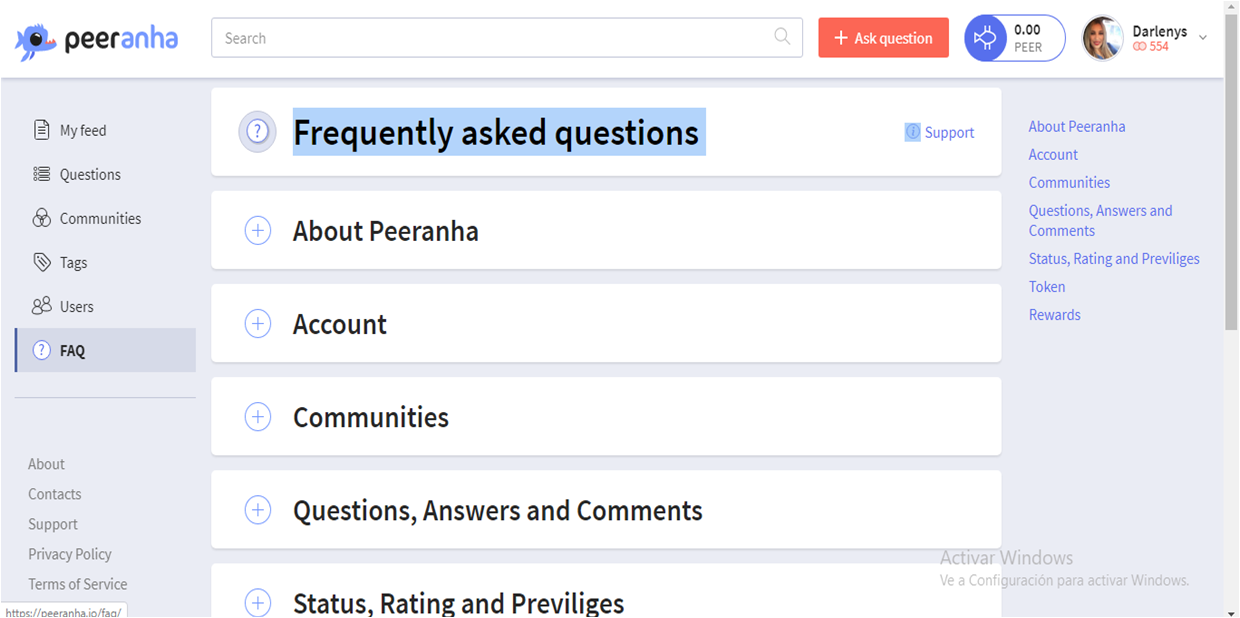The width and height of the screenshot is (1240, 618).
Task: Open Users in sidebar
Action: coord(105,306)
